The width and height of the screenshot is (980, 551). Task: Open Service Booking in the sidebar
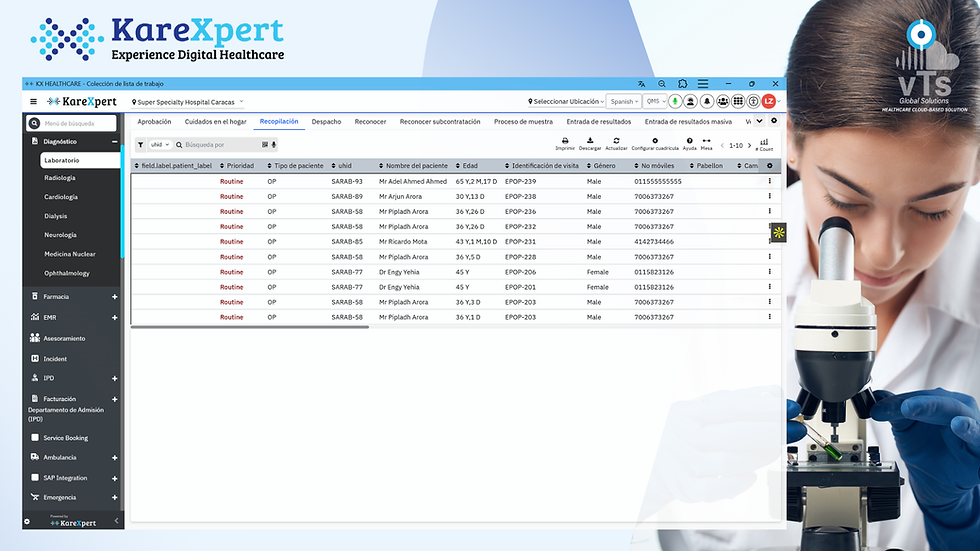pos(65,438)
